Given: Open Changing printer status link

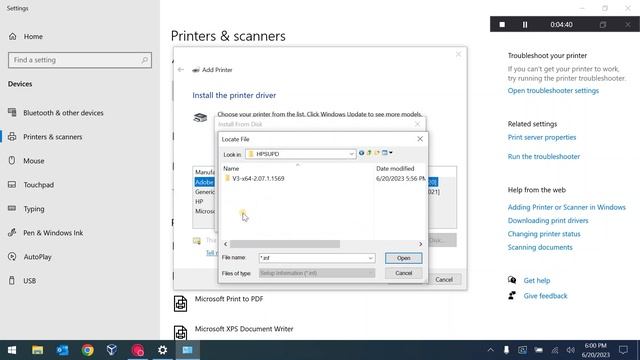Looking at the screenshot, I should pyautogui.click(x=544, y=234).
